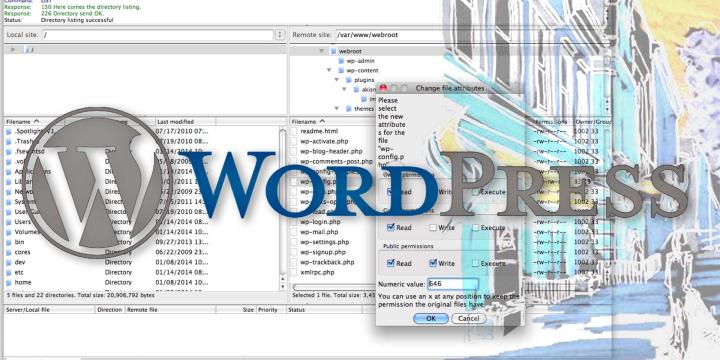Select wp-activate.php in remote file list

pos(324,141)
